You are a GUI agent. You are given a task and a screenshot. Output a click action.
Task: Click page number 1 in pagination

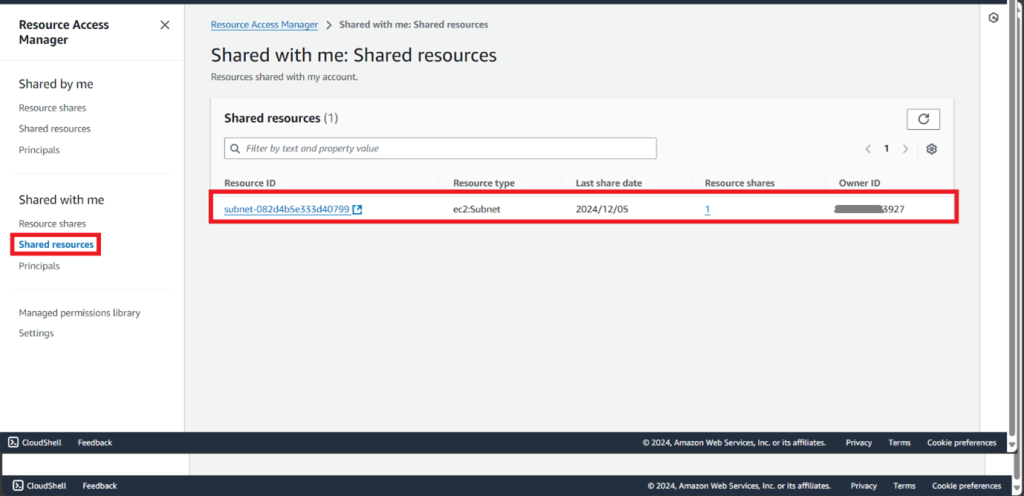(886, 149)
